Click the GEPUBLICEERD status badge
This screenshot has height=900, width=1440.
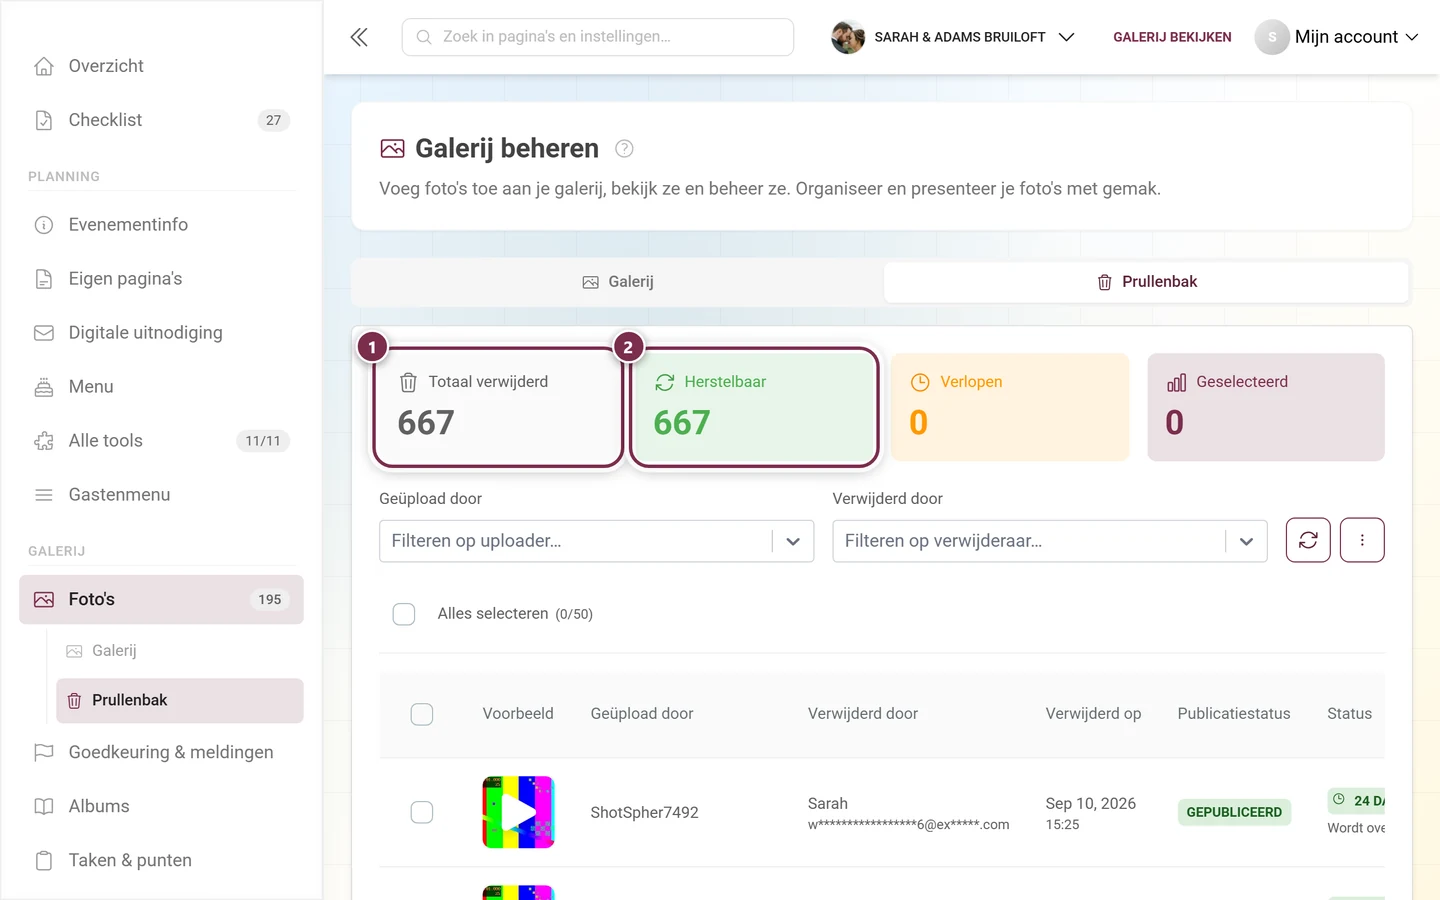pyautogui.click(x=1234, y=812)
